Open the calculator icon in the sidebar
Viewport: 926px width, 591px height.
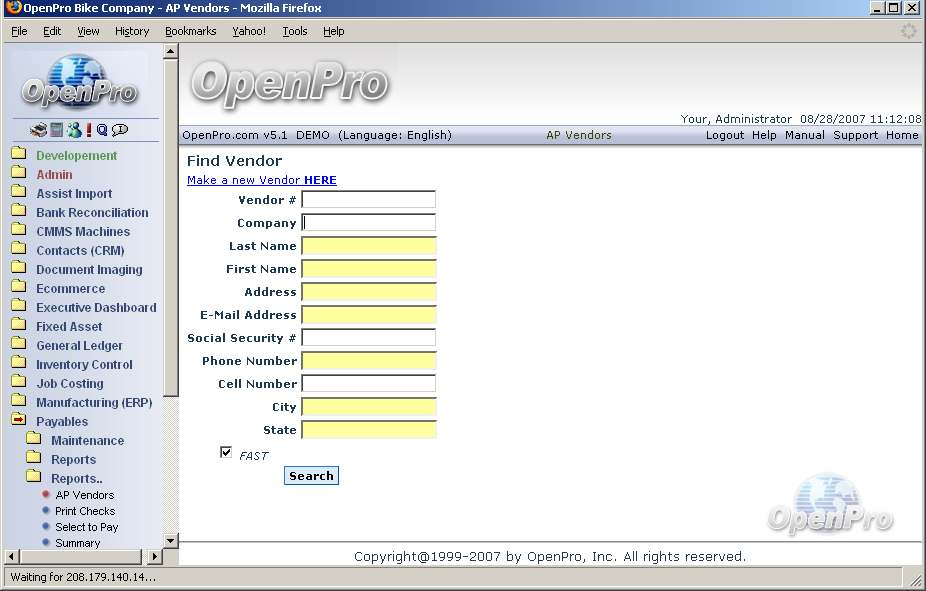(x=57, y=130)
